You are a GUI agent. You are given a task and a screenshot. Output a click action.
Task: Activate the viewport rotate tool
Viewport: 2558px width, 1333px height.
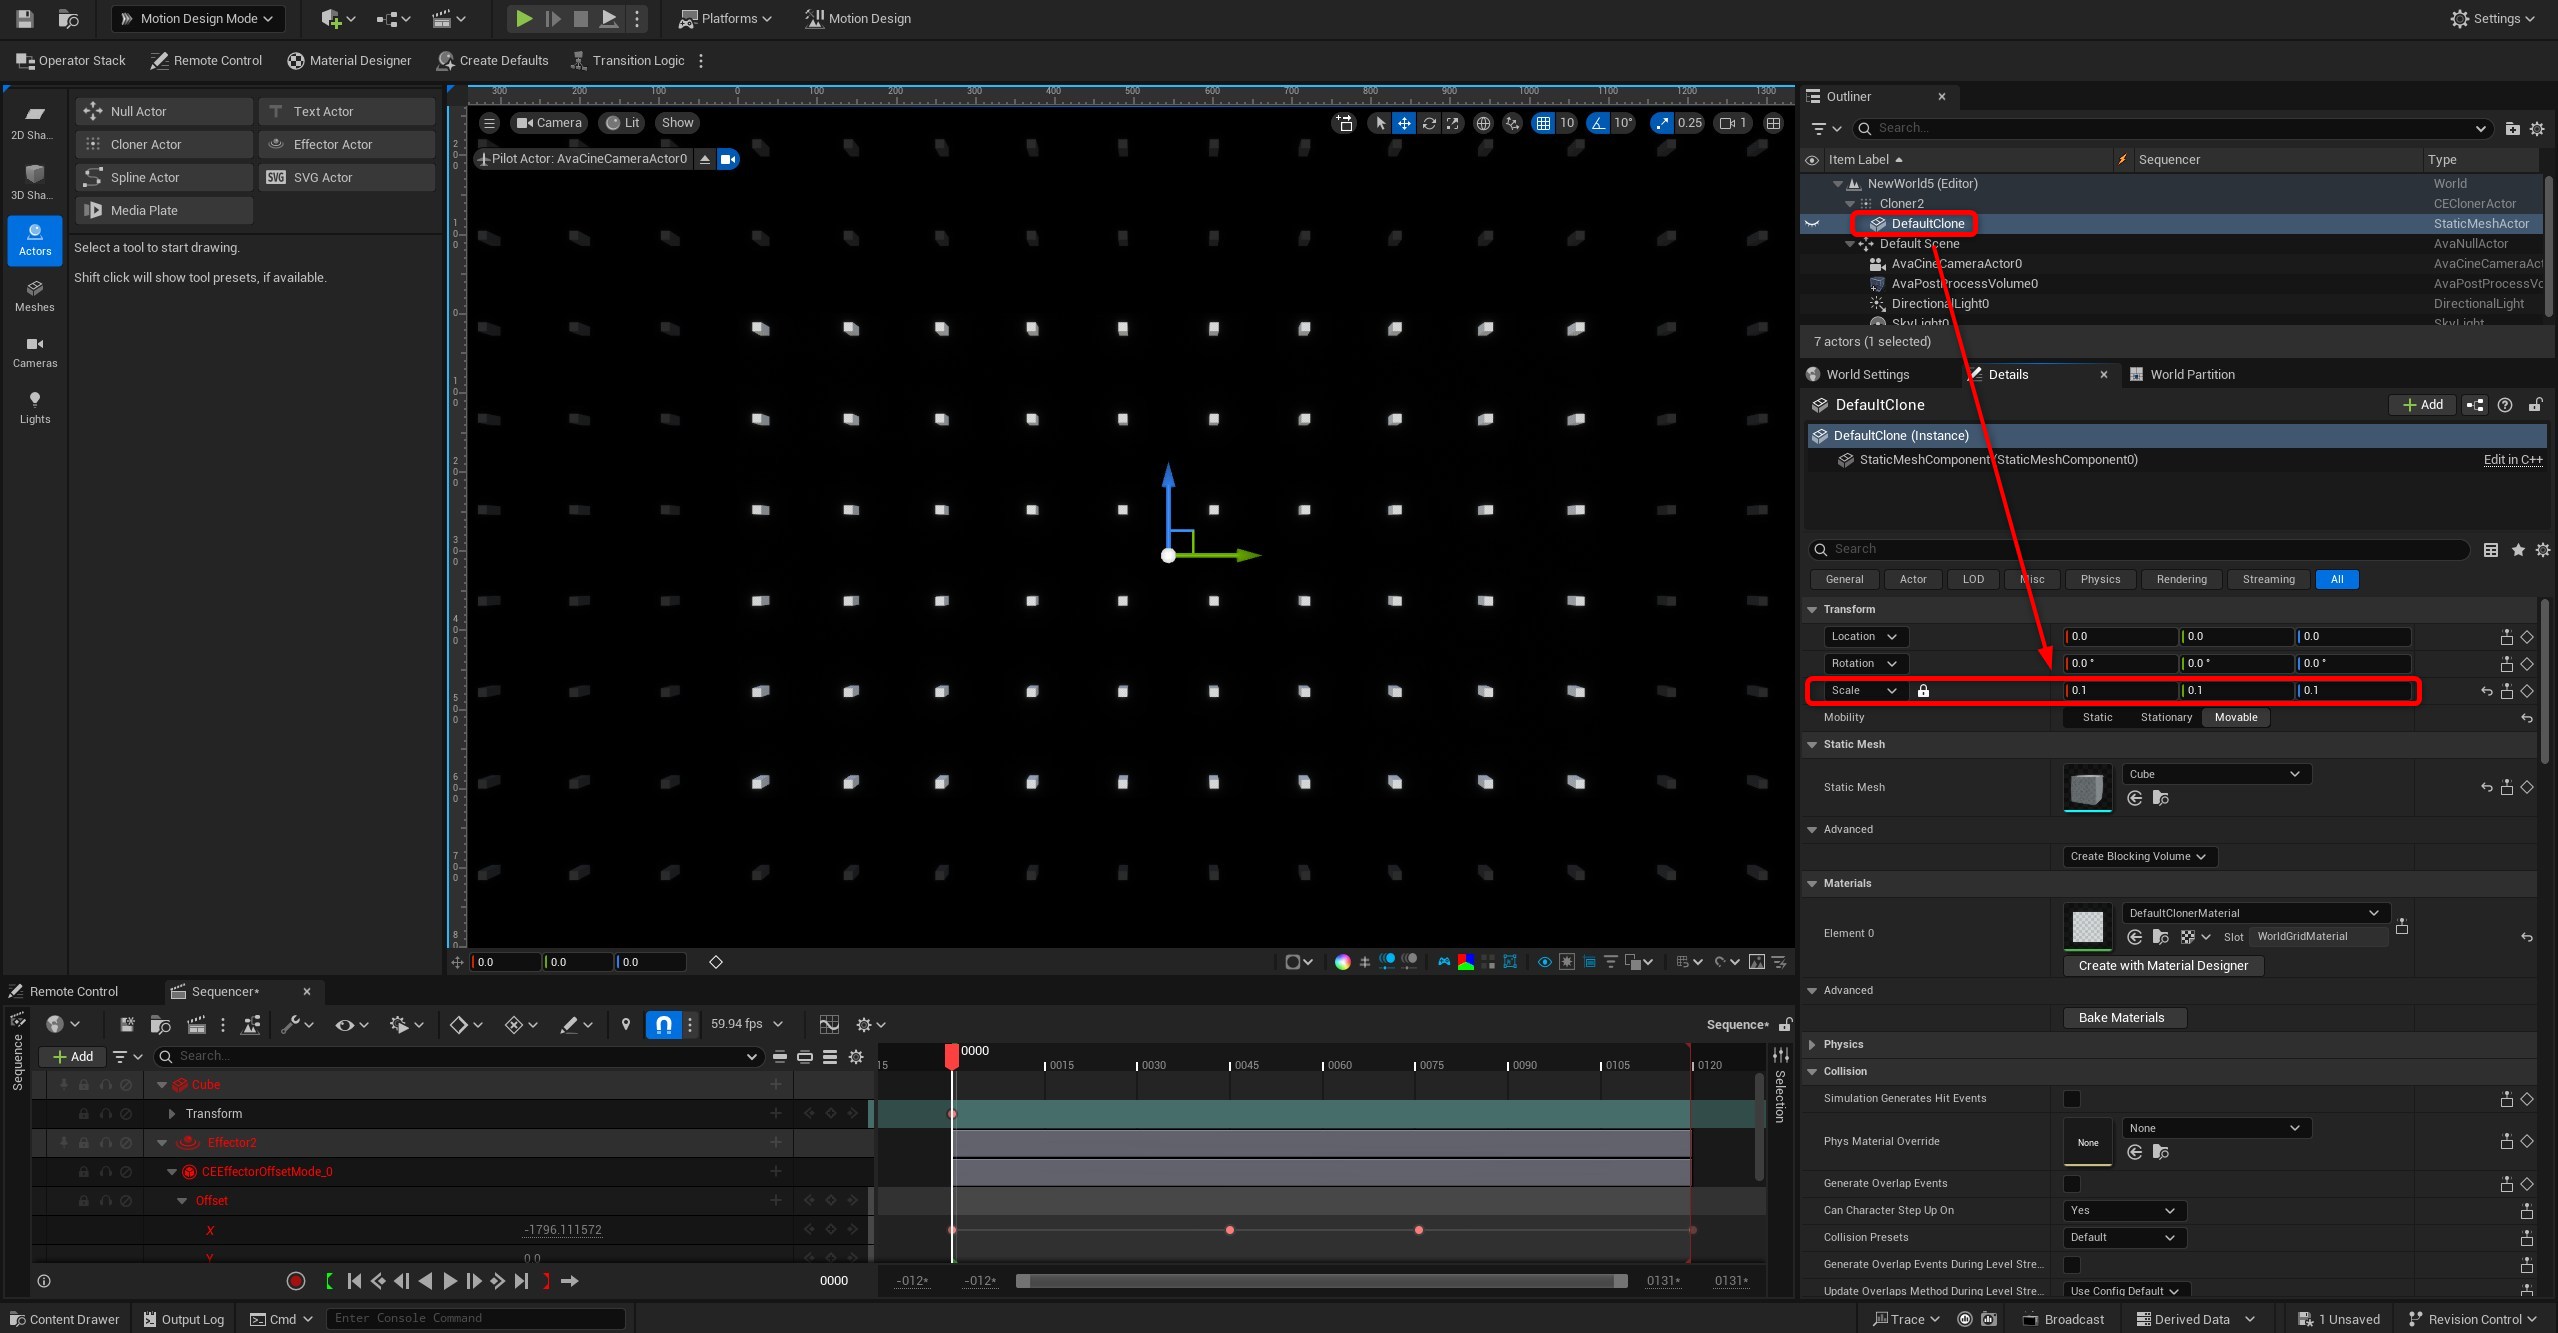click(x=1429, y=123)
